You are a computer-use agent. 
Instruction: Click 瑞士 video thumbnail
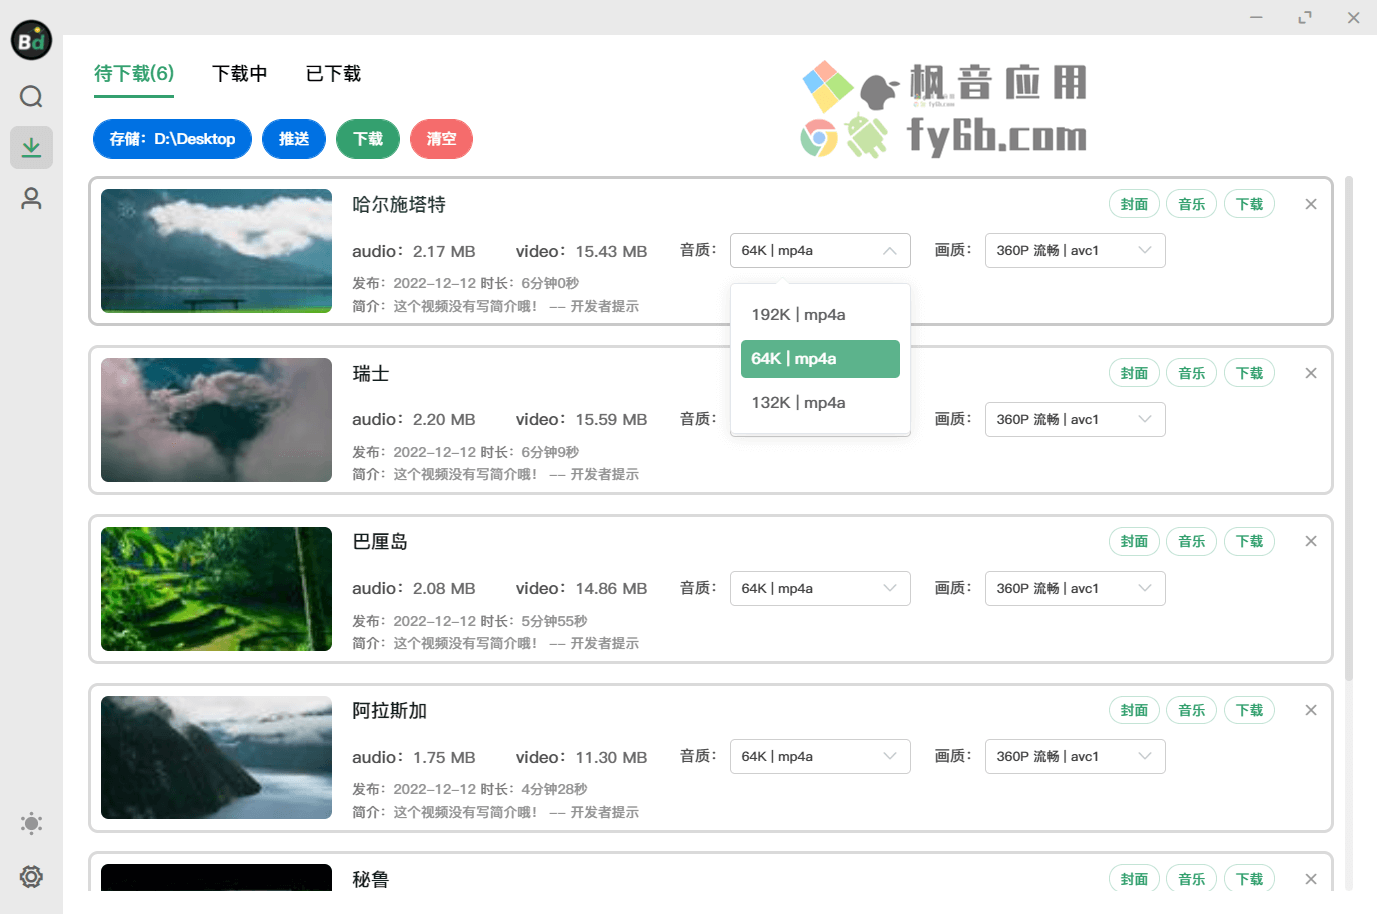tap(216, 420)
